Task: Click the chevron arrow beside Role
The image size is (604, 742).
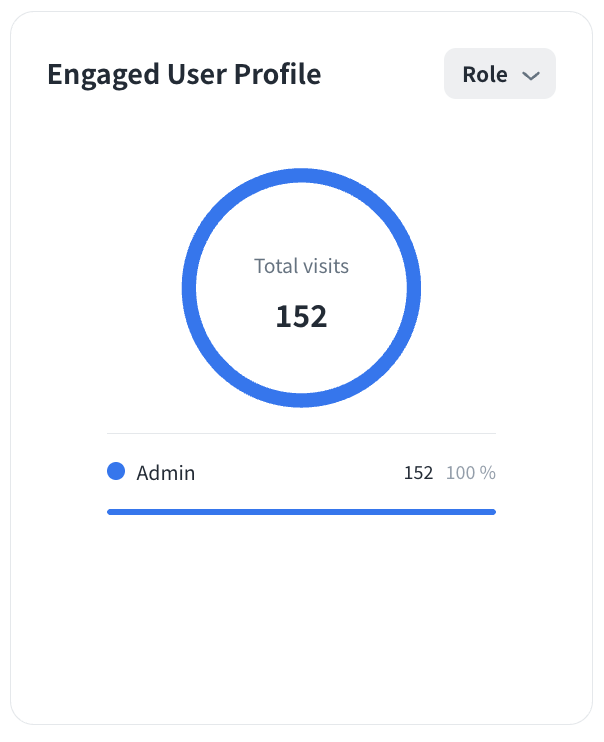Action: pos(531,76)
